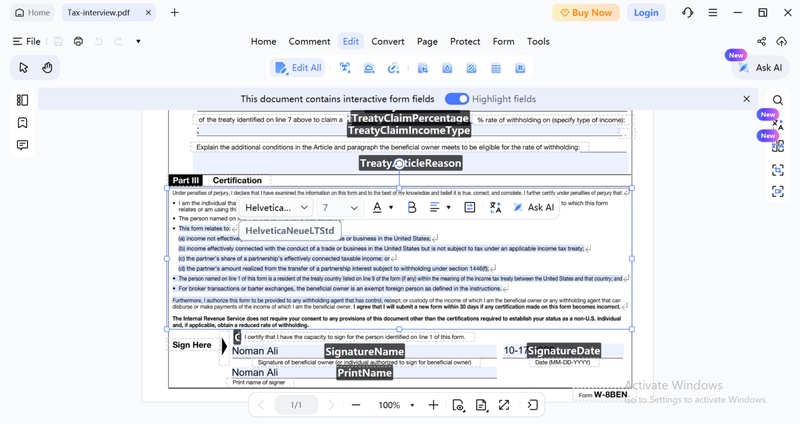Click the text box properties icon
The height and width of the screenshot is (424, 800).
tap(470, 207)
